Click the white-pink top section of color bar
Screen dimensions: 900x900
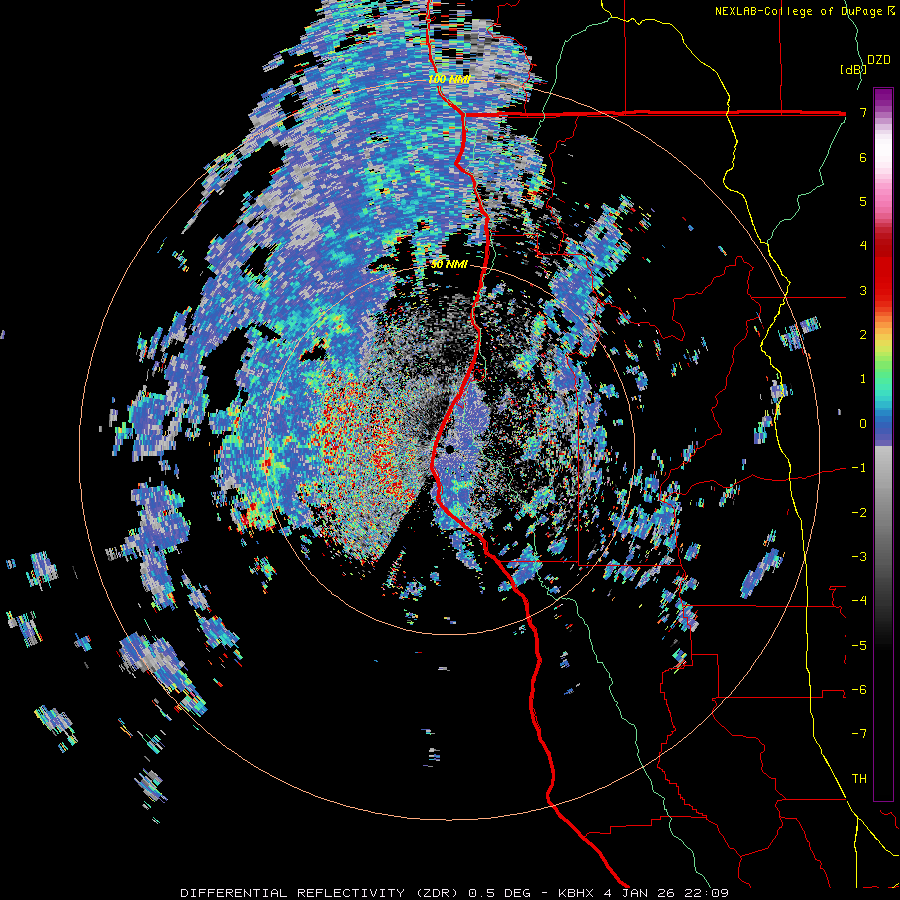pos(883,149)
